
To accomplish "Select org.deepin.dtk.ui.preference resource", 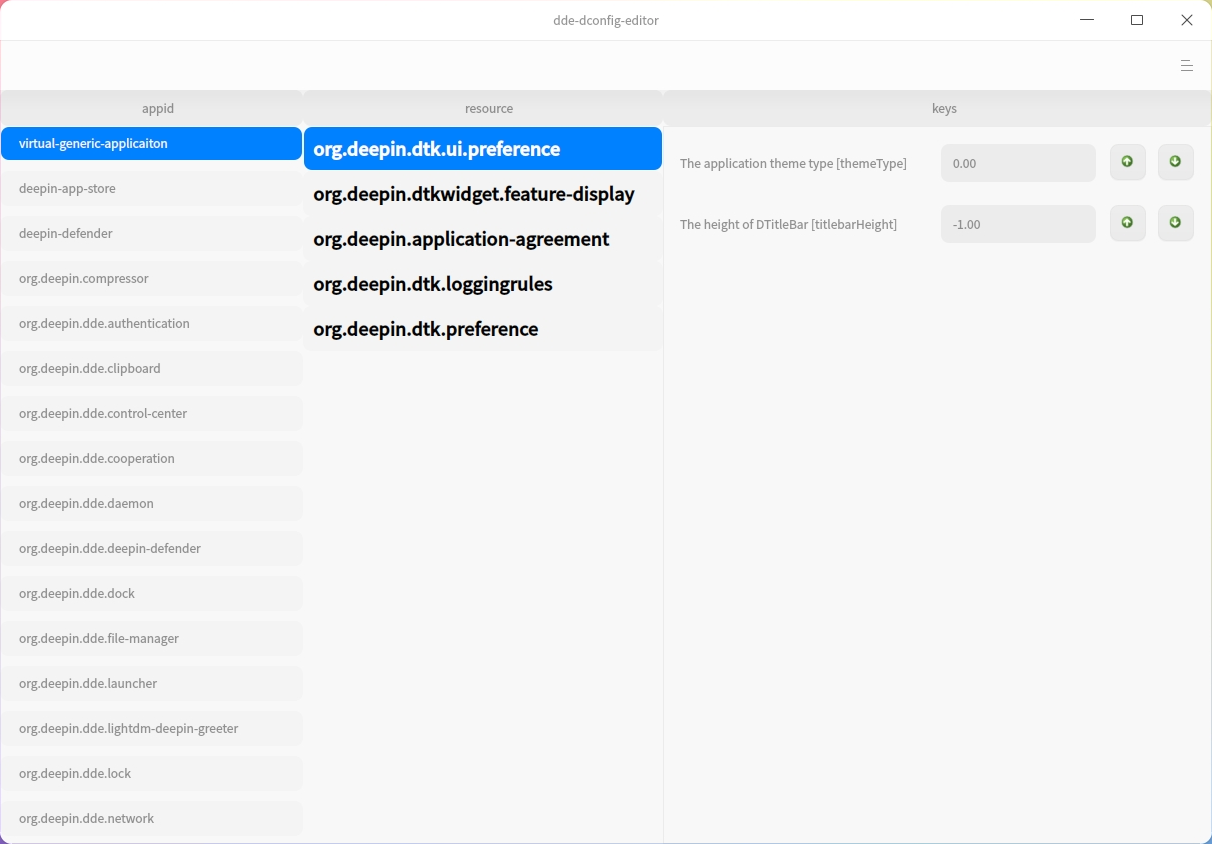I will [483, 149].
